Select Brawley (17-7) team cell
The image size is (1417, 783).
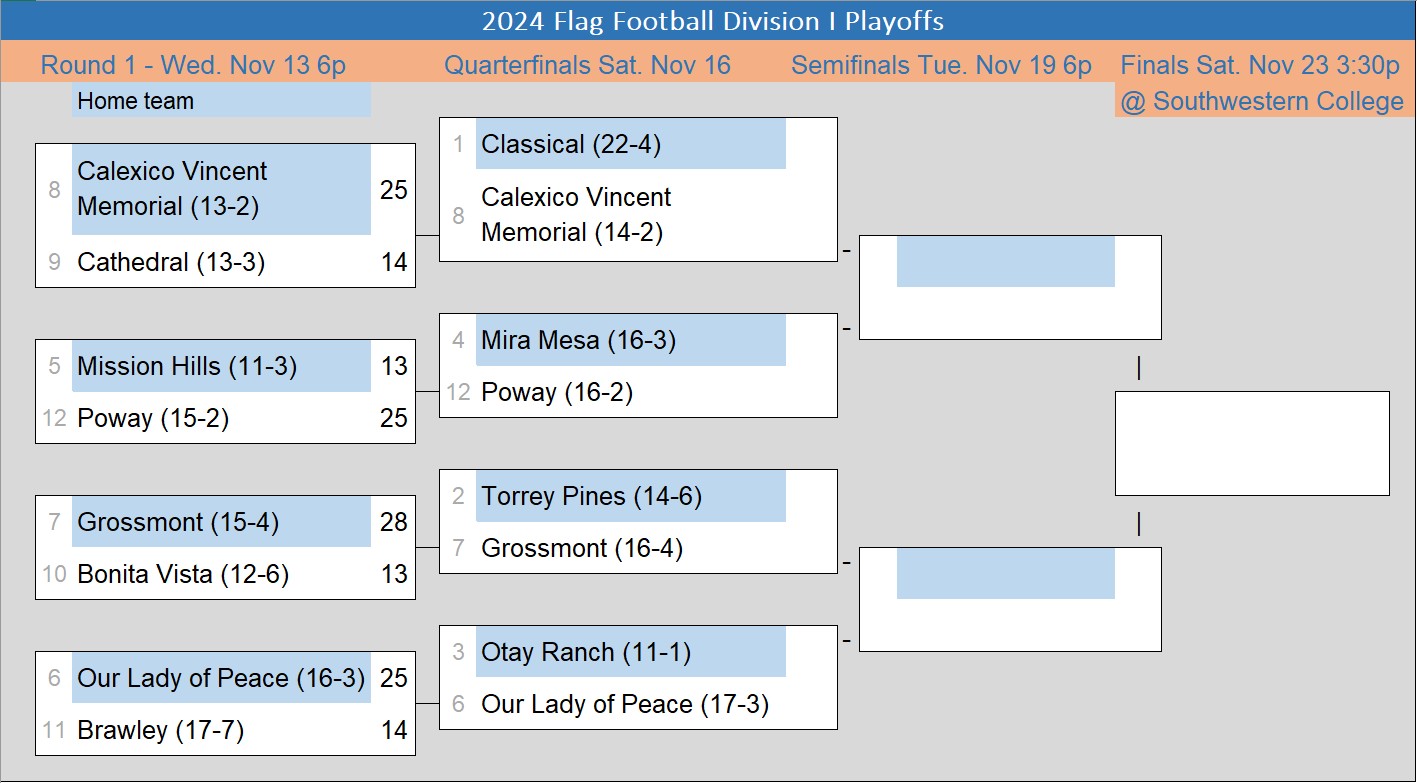click(x=160, y=731)
